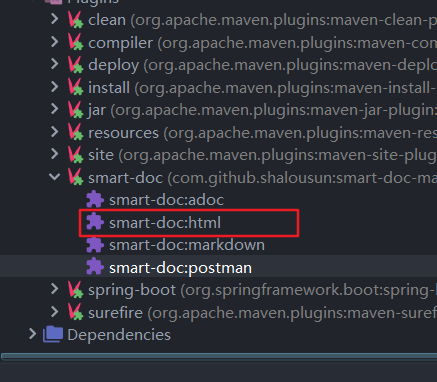Click the clean plugin Maven icon
Screen dimensions: 437x382
(x=75, y=20)
